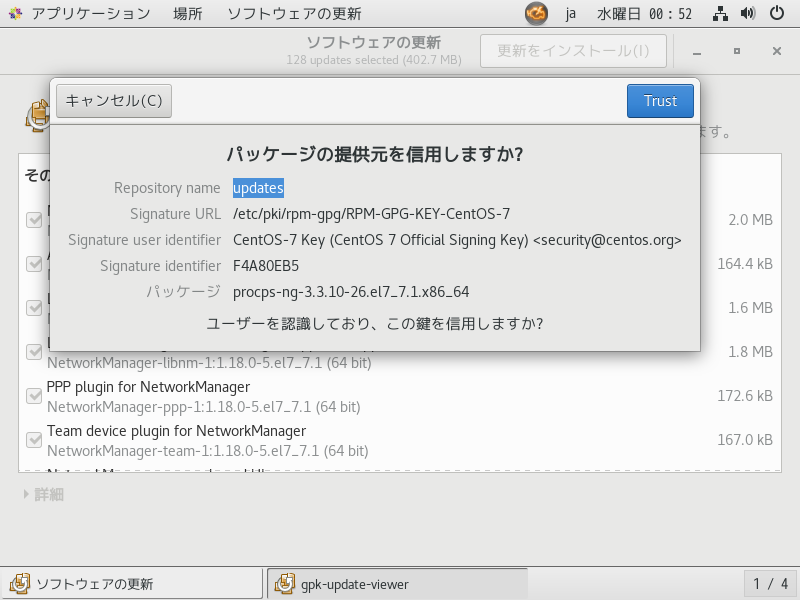Click the /etc/pki/rpm-gpg/RPM-GPG-KEY-CentOS-7 path
The image size is (800, 600).
point(371,214)
